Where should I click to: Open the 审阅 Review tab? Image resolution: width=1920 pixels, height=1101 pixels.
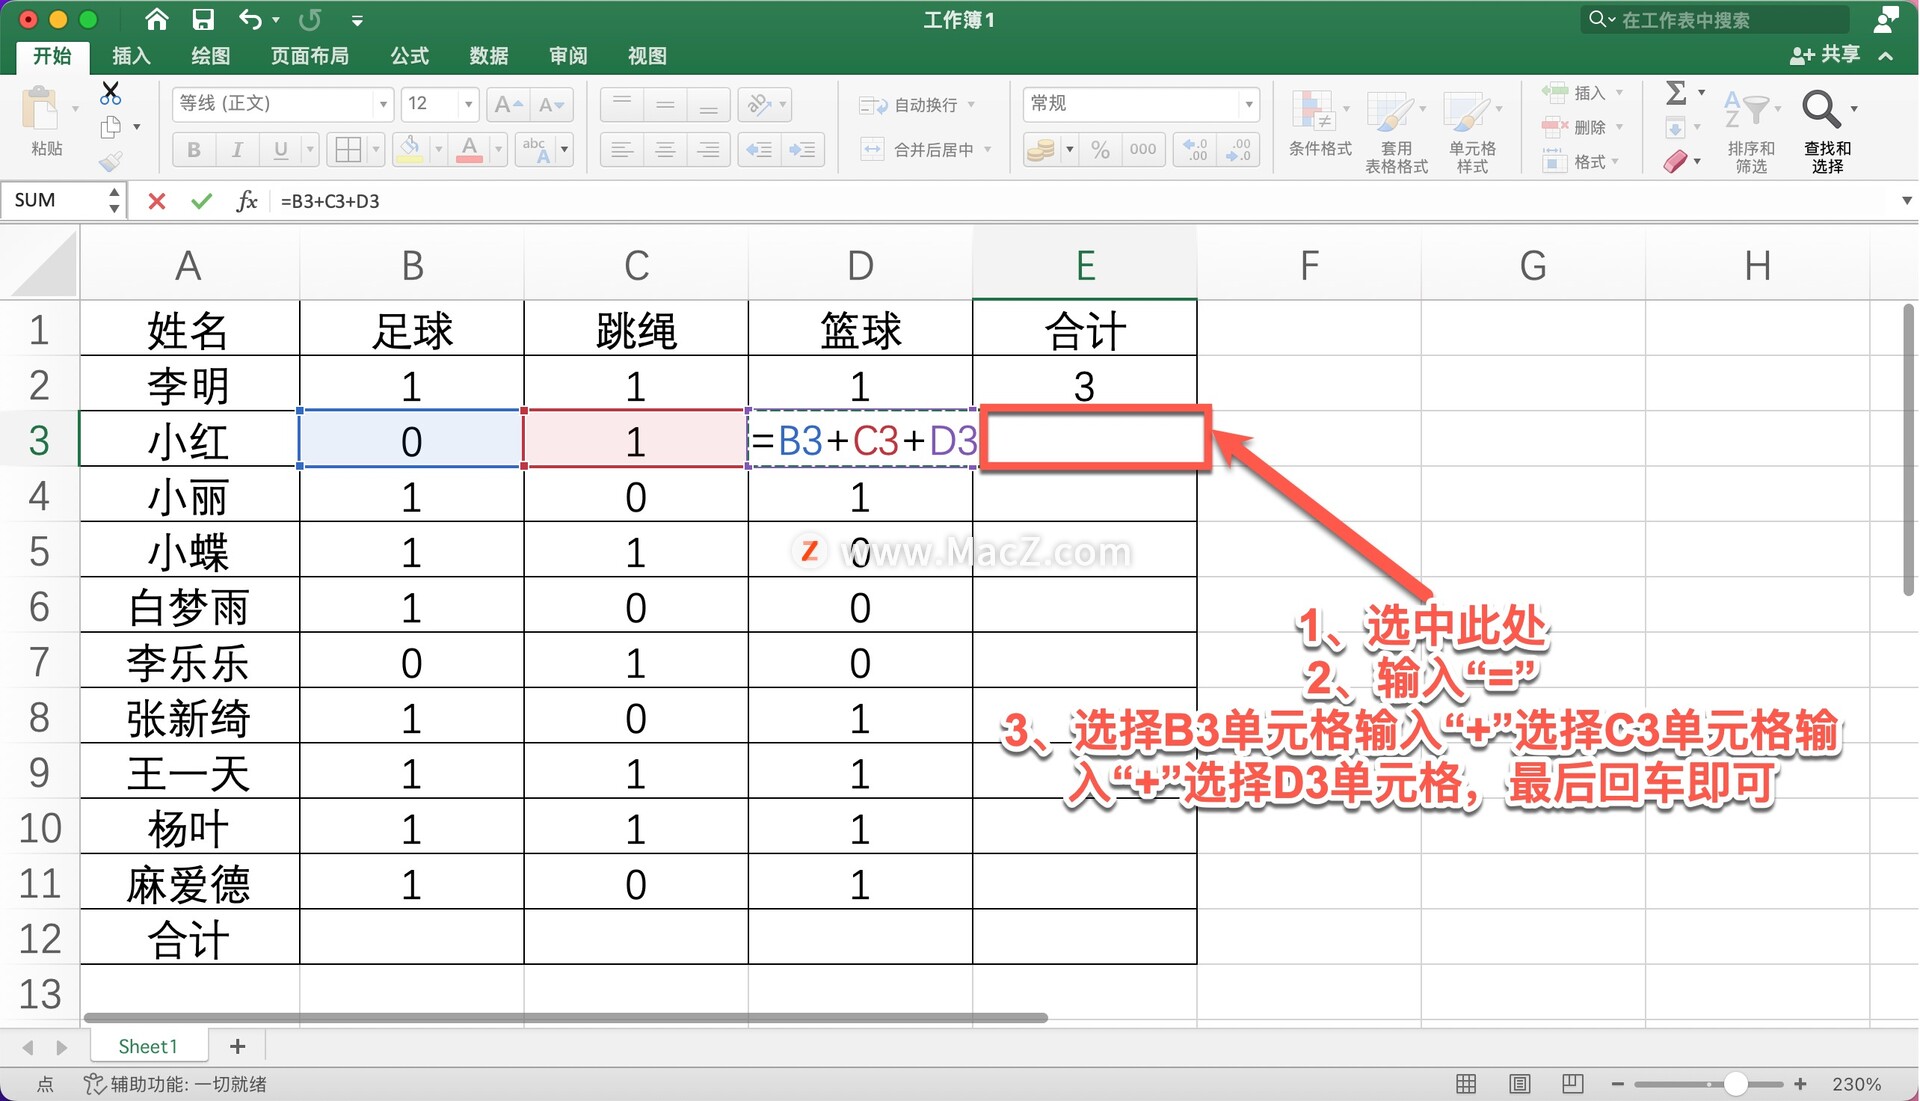[568, 56]
